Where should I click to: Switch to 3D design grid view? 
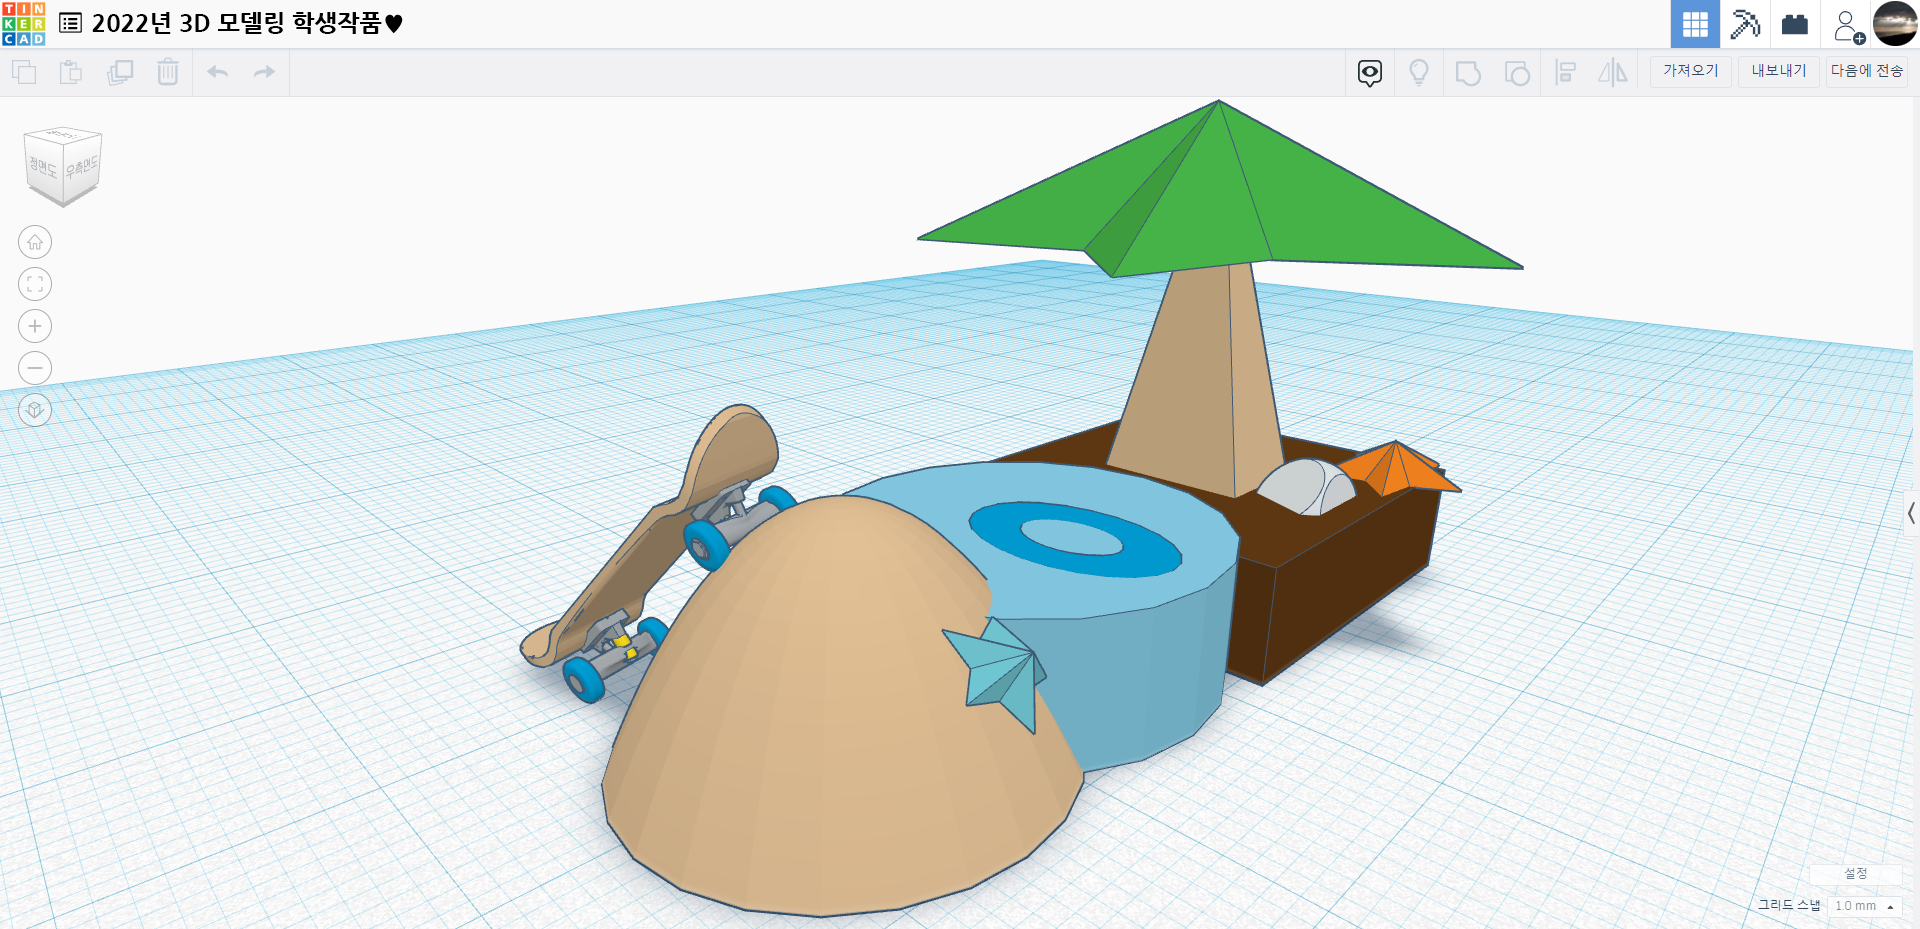[1695, 24]
